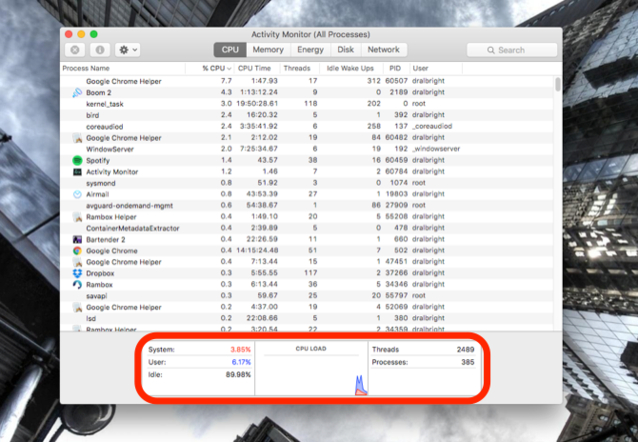Select the kernel_task process row
The width and height of the screenshot is (638, 442).
307,104
